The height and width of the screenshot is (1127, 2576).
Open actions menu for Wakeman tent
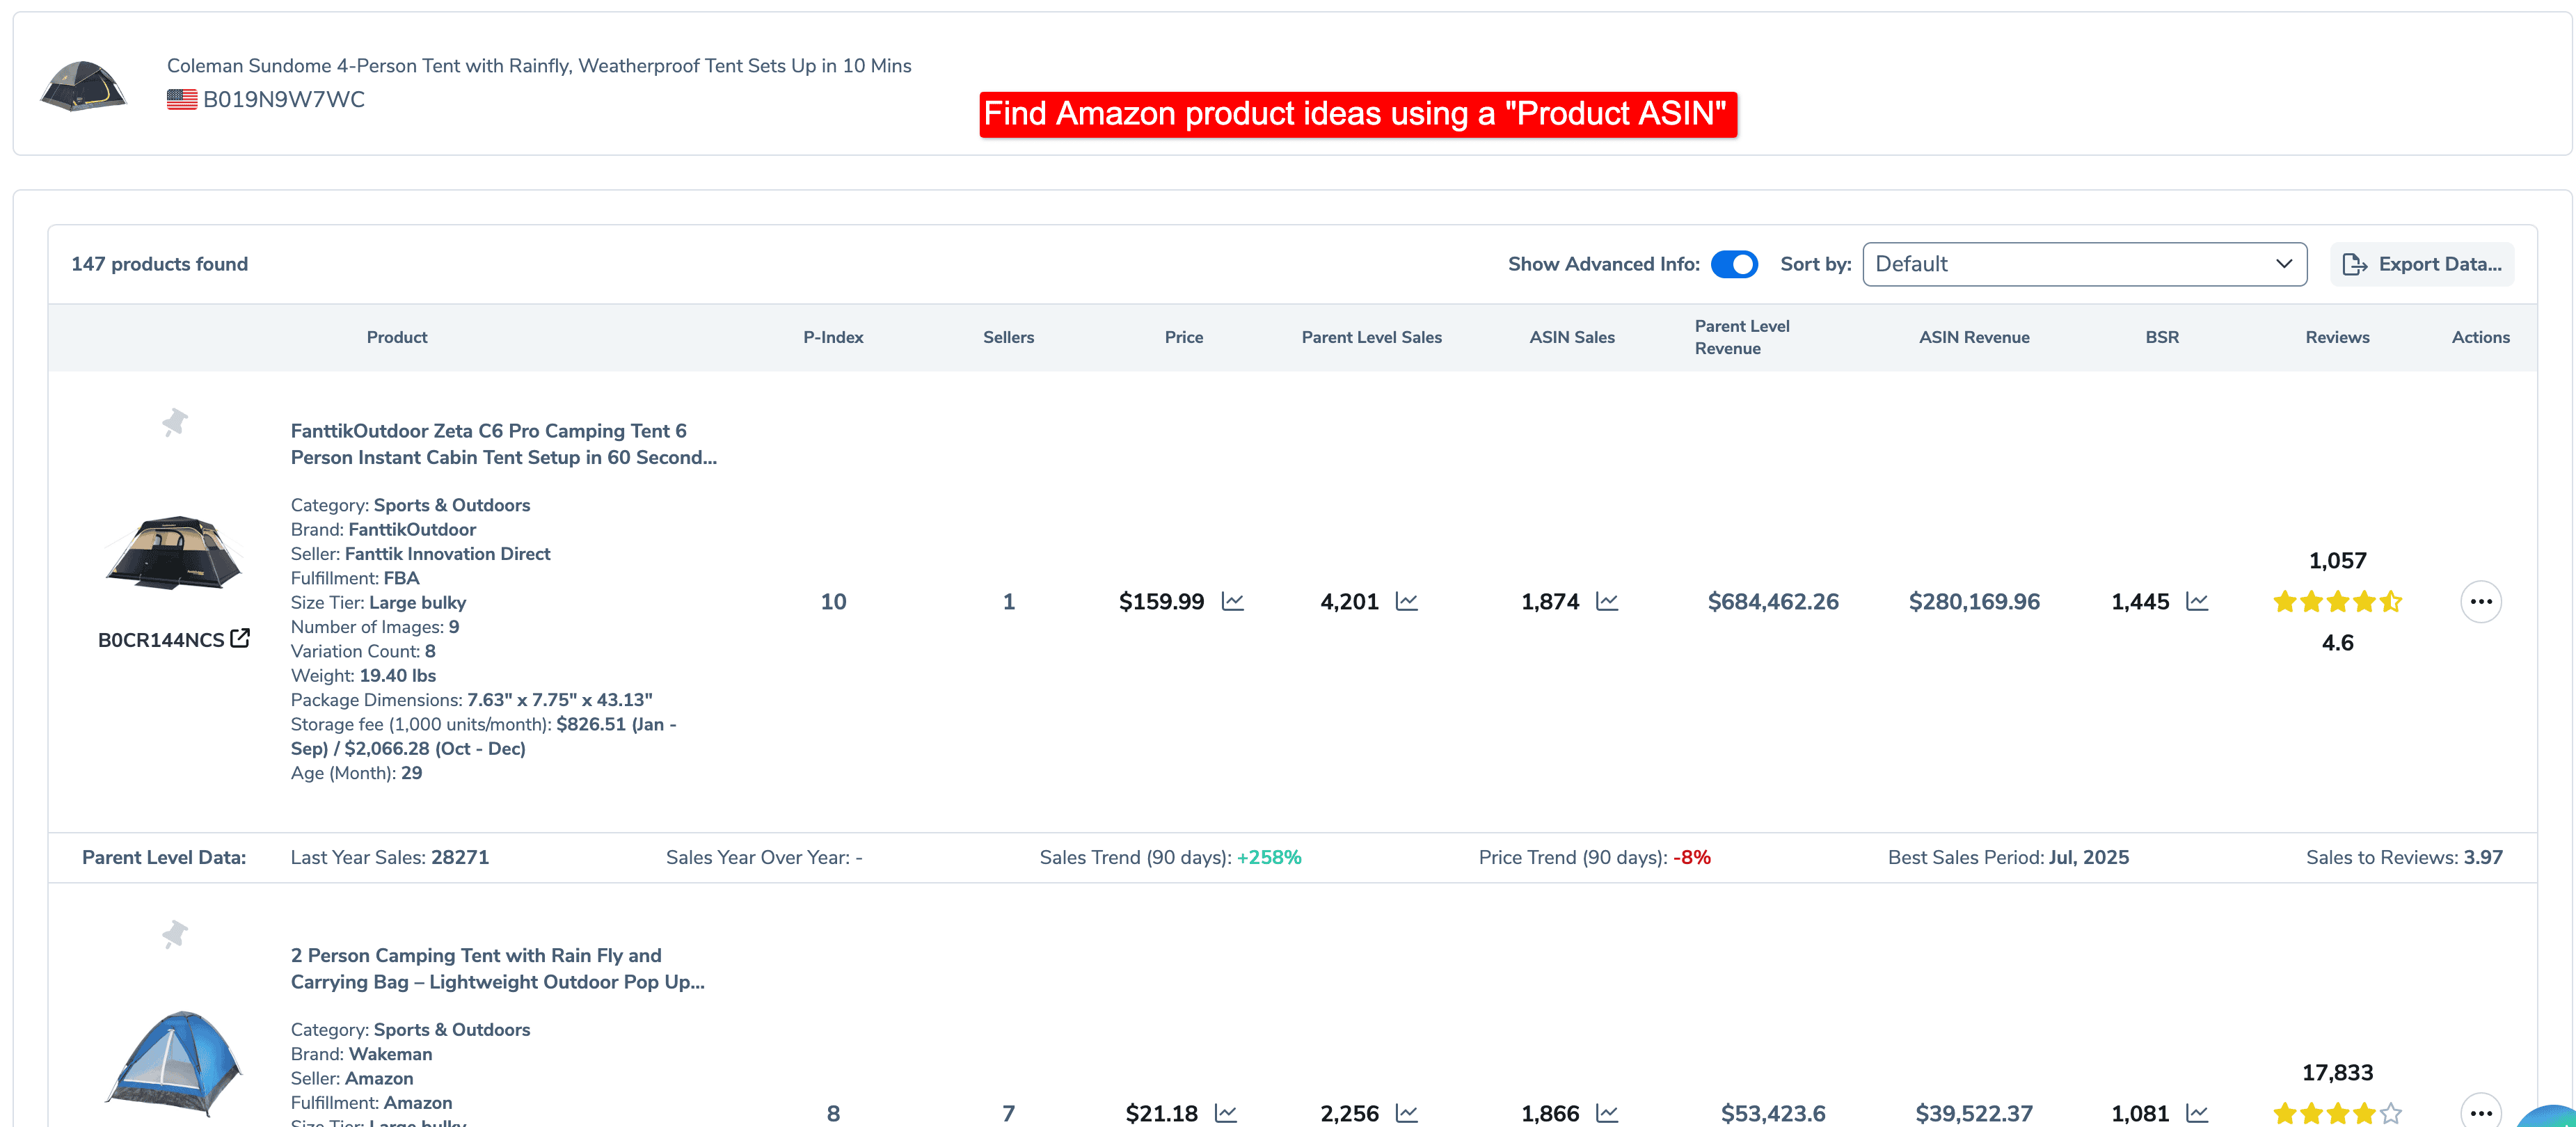(2481, 1111)
